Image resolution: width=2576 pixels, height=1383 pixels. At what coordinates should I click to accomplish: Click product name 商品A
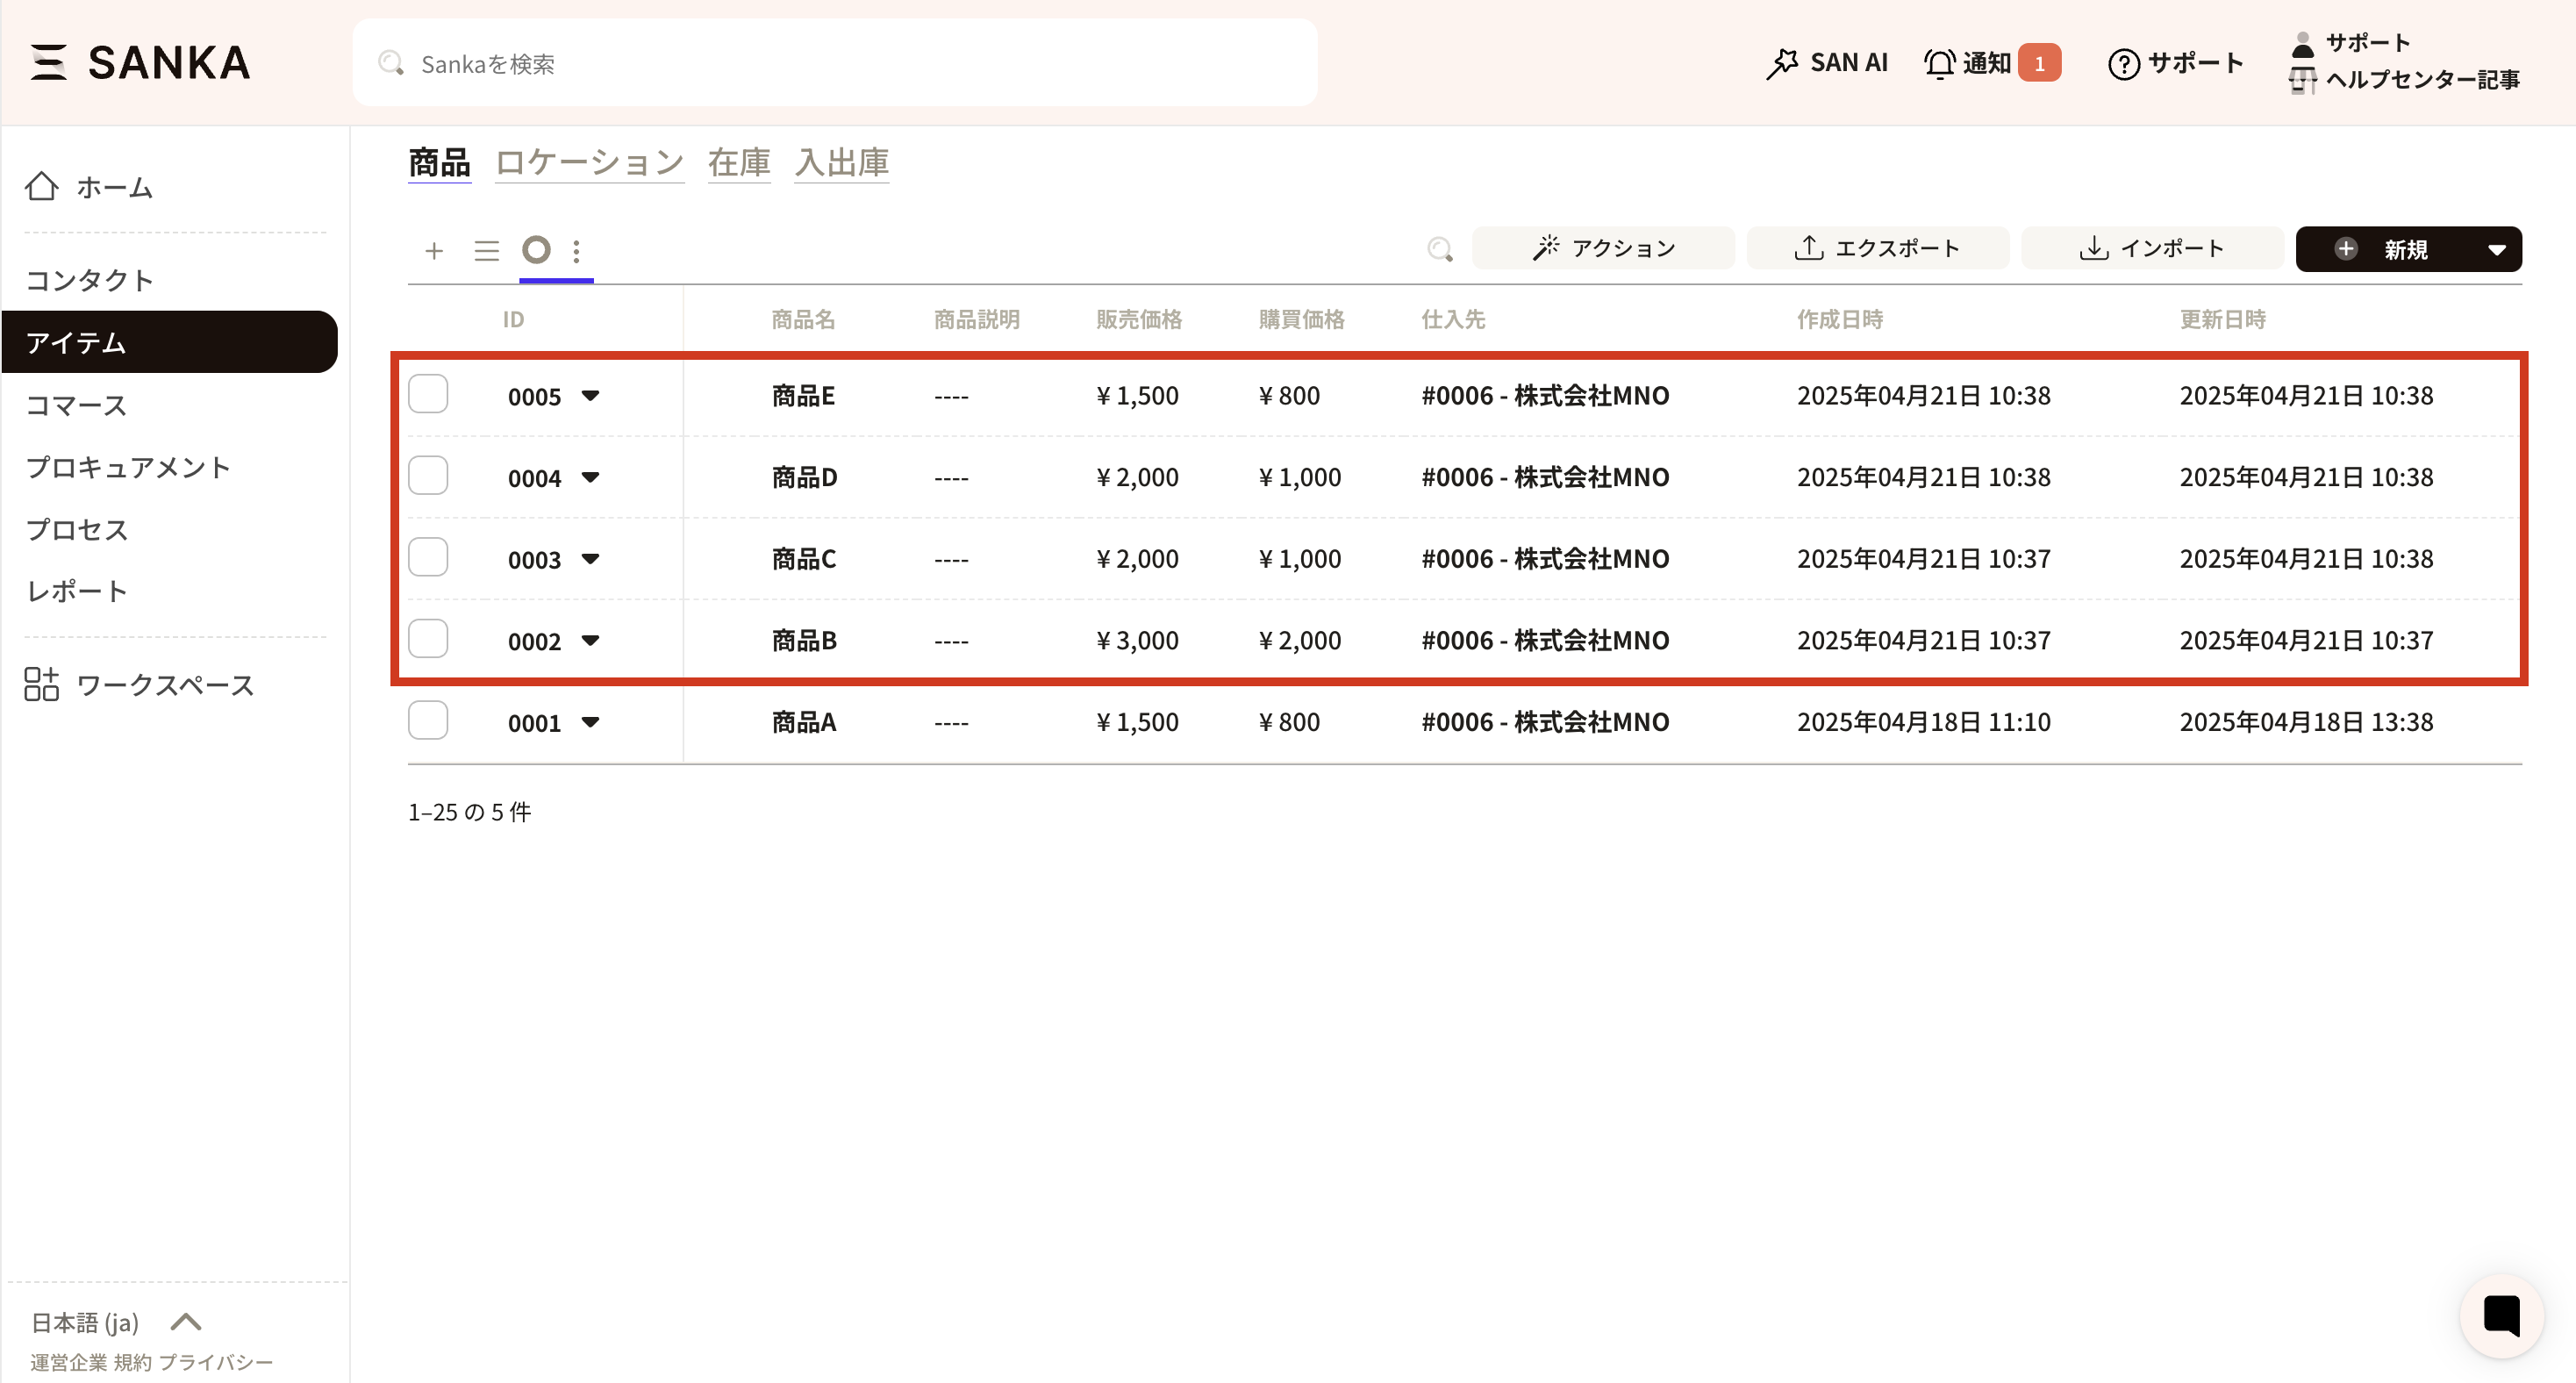804,721
